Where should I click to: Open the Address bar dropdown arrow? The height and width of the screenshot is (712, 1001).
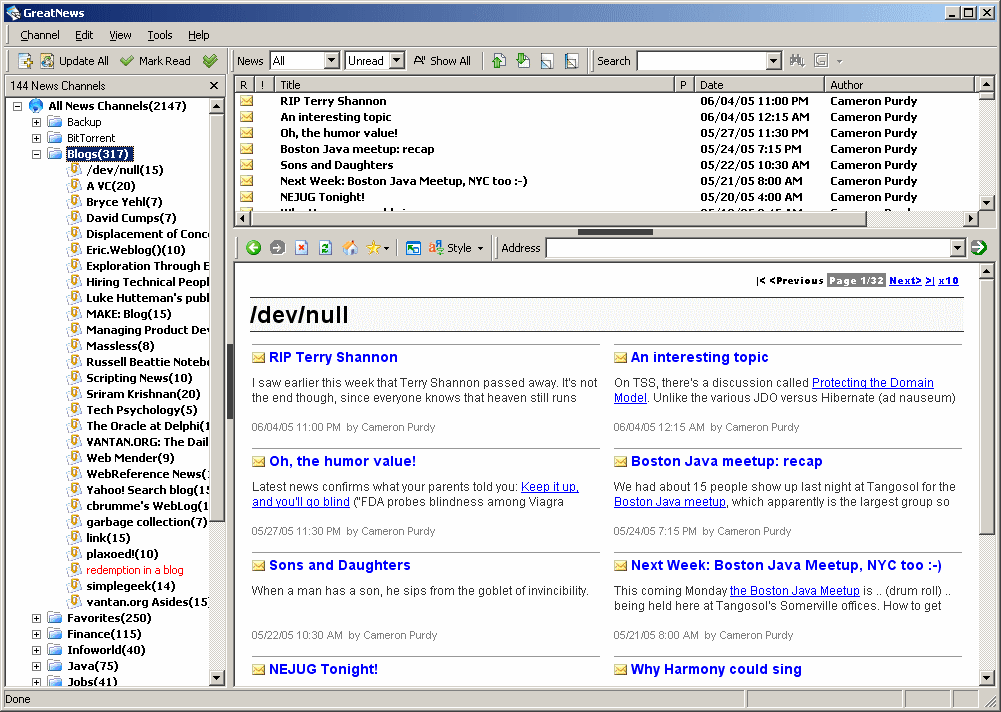click(957, 248)
